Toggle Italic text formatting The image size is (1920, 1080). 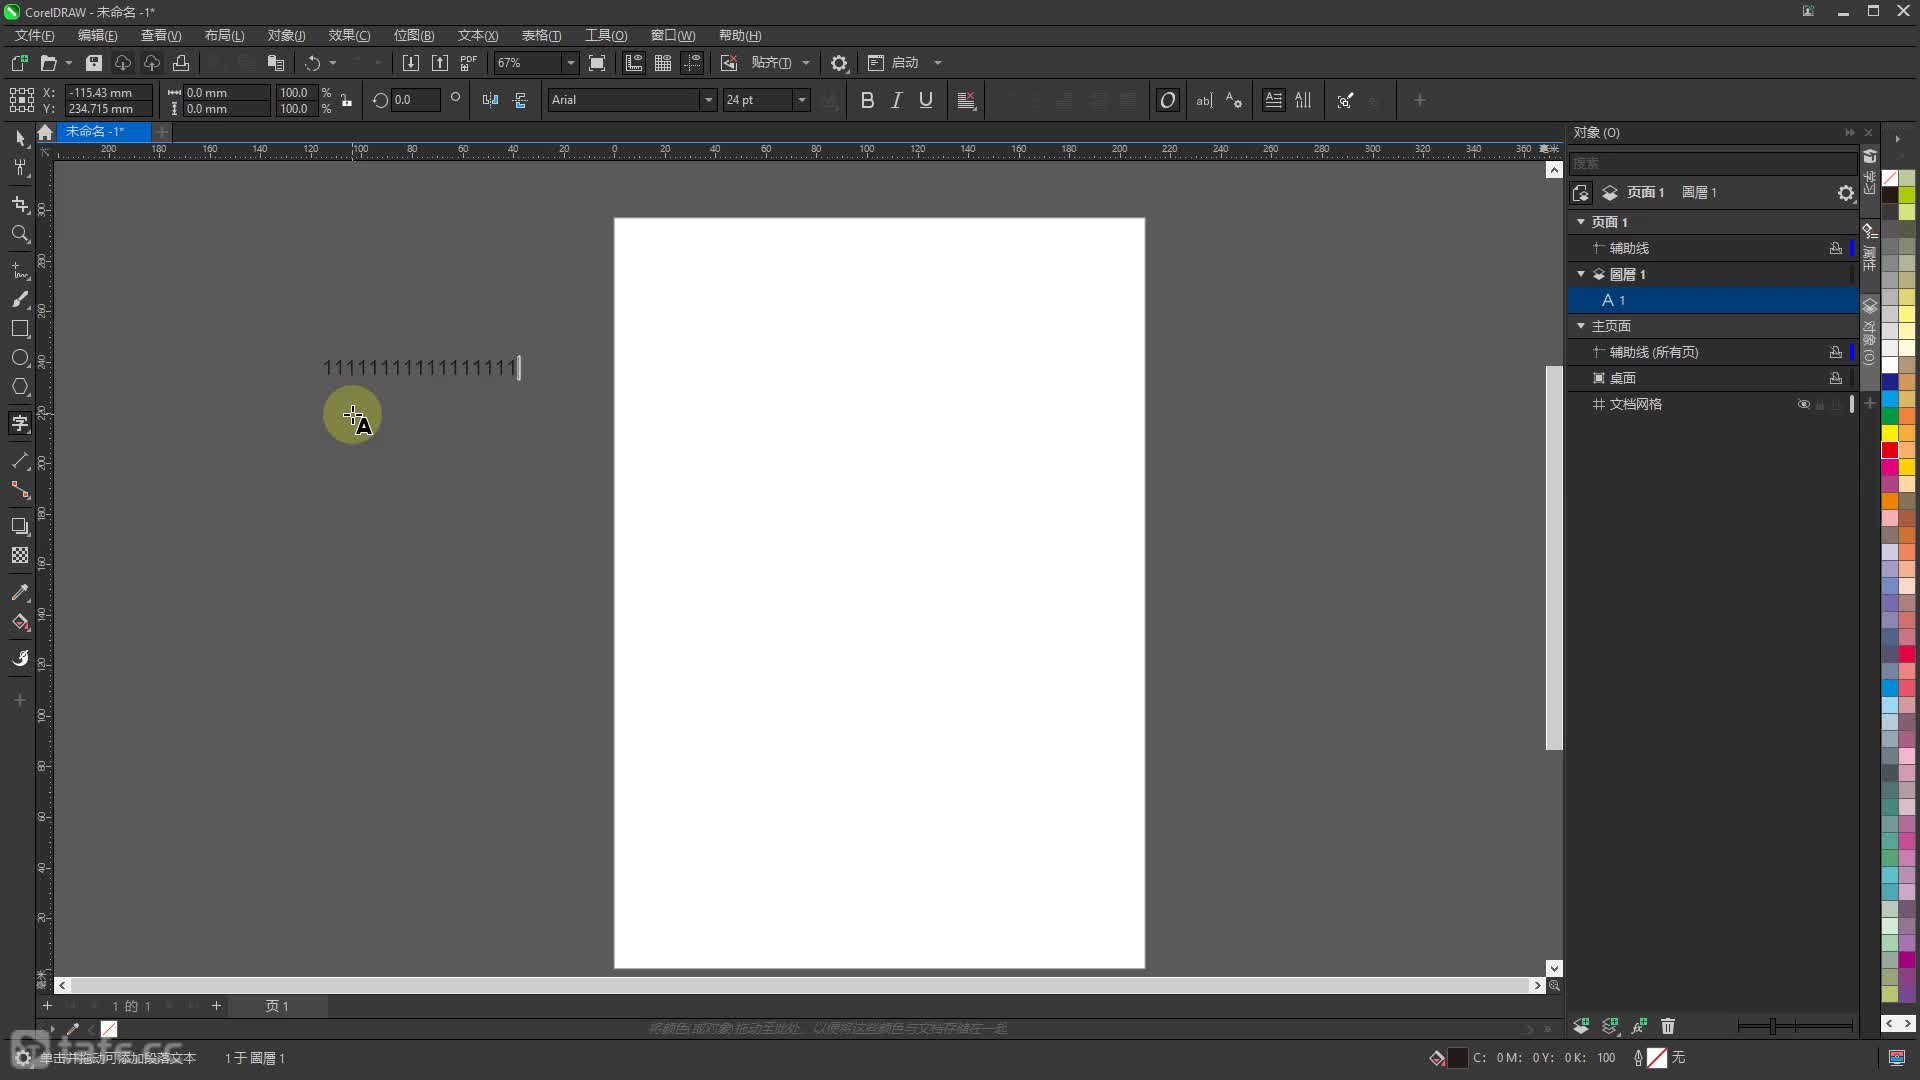(x=897, y=100)
